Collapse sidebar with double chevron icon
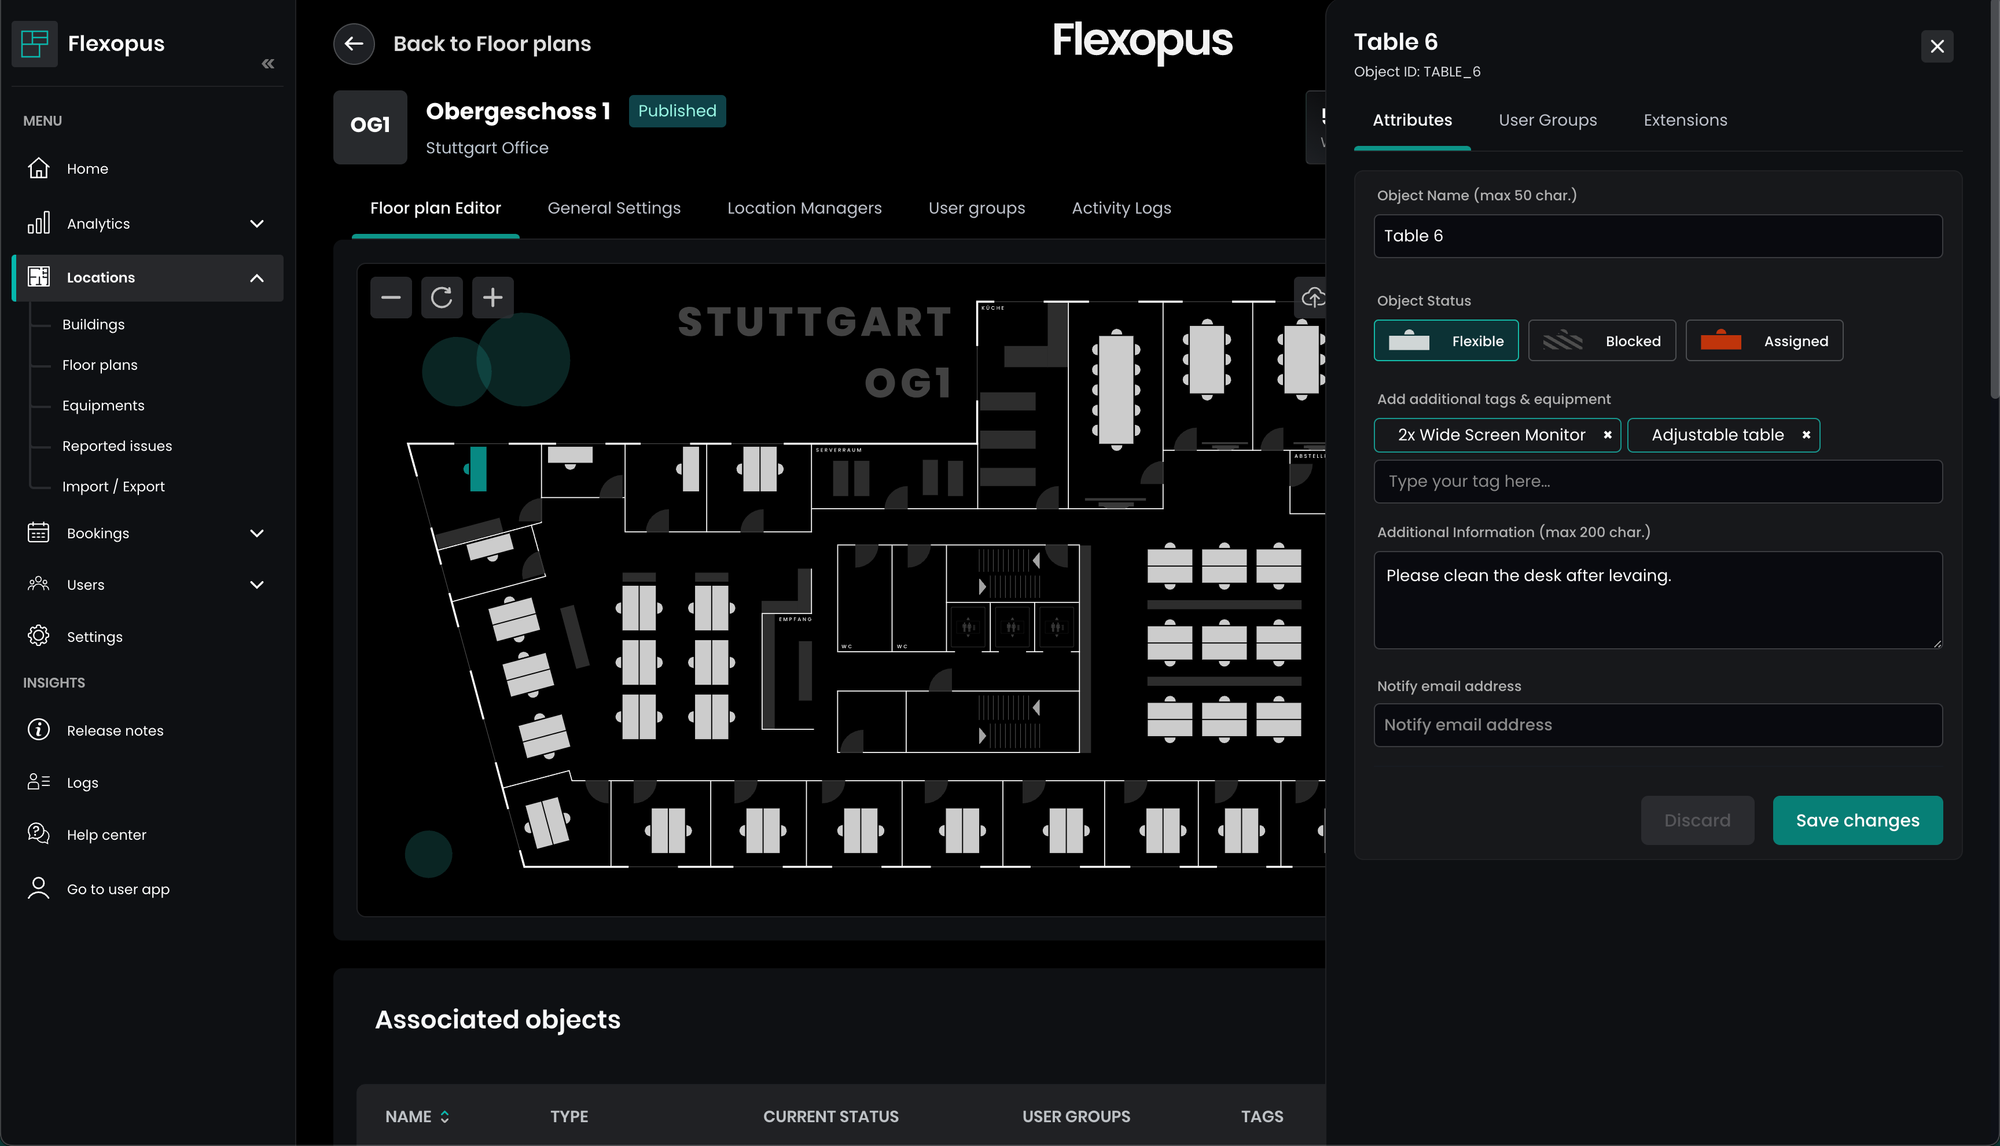This screenshot has height=1146, width=2000. tap(268, 64)
